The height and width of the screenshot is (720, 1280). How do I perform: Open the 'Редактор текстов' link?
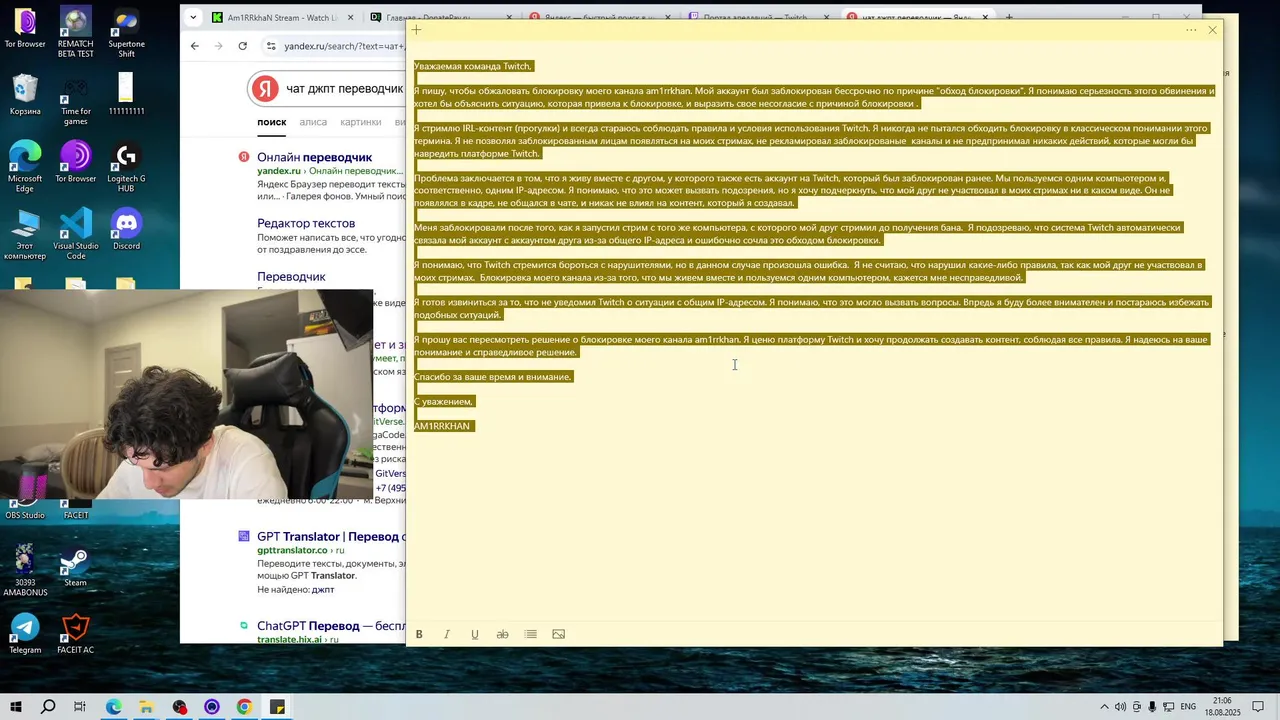tap(306, 223)
